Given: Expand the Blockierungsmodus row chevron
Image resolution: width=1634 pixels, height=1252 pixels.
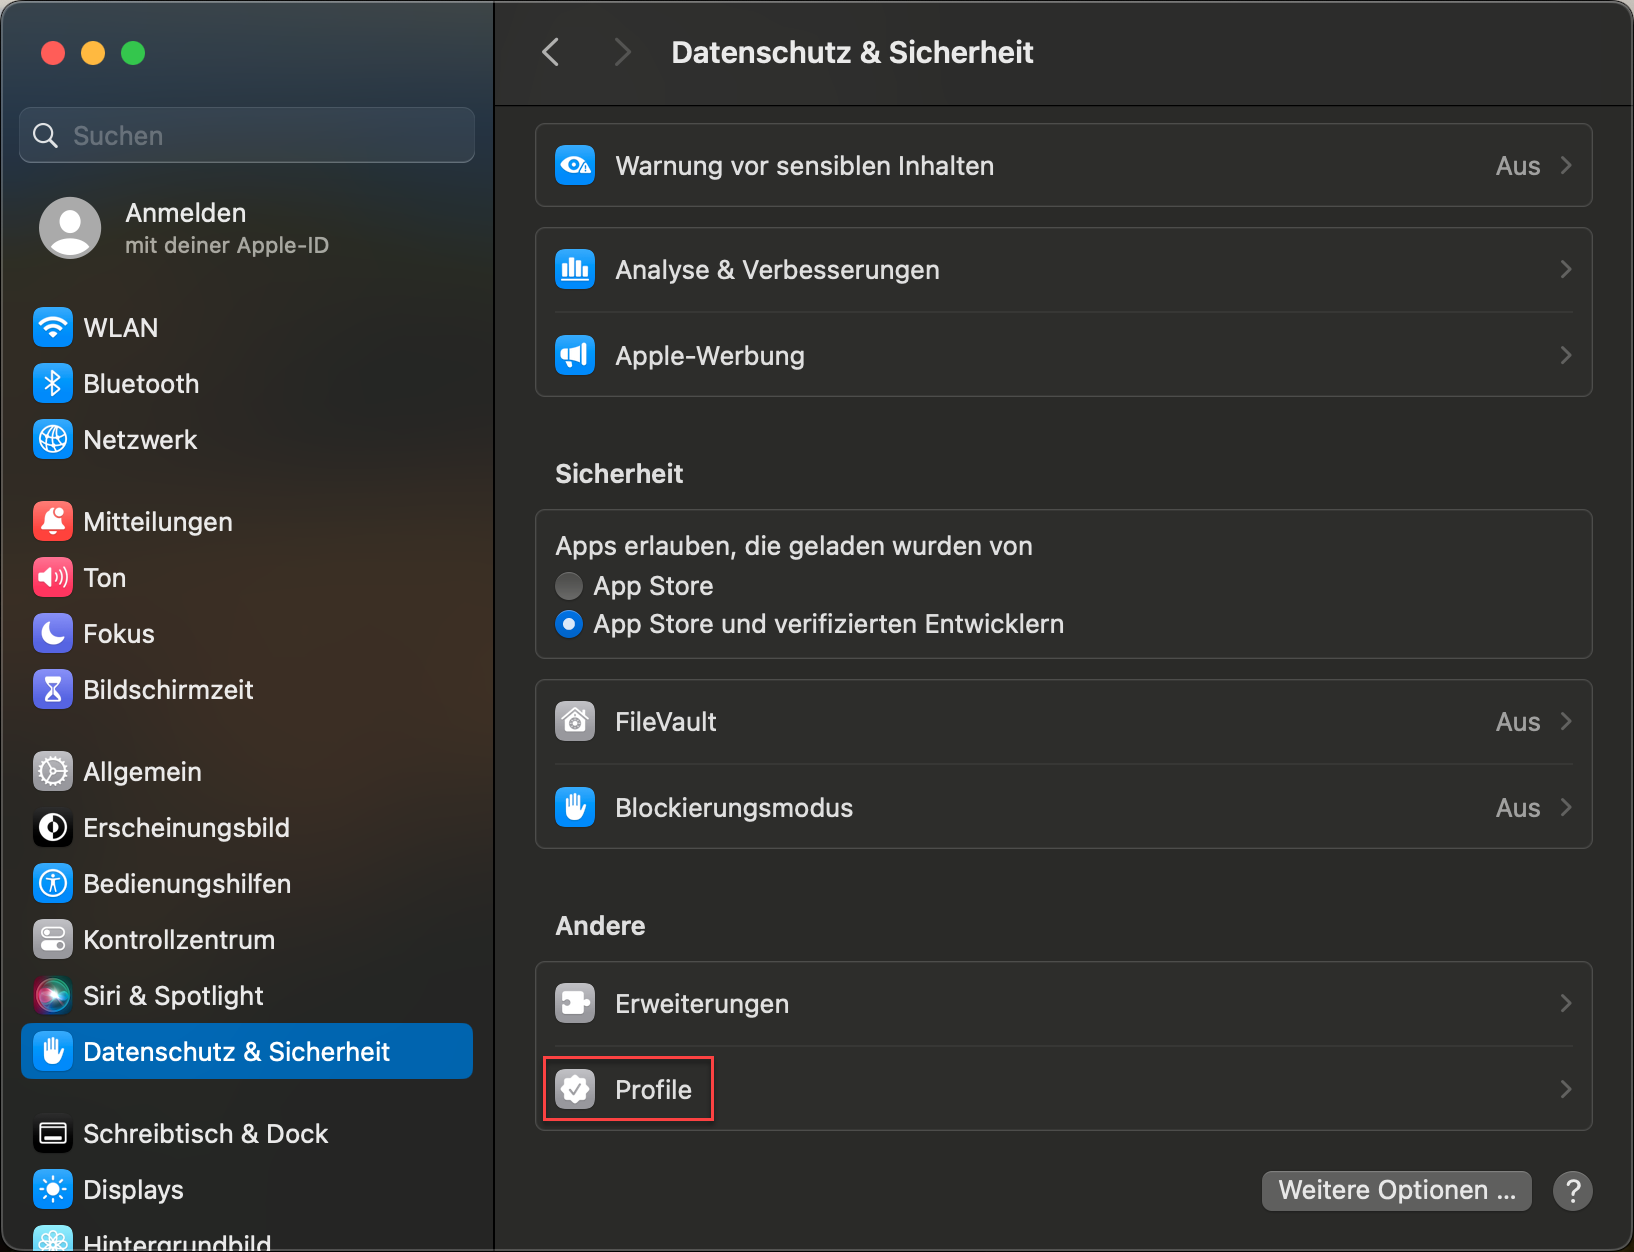Looking at the screenshot, I should tap(1566, 807).
